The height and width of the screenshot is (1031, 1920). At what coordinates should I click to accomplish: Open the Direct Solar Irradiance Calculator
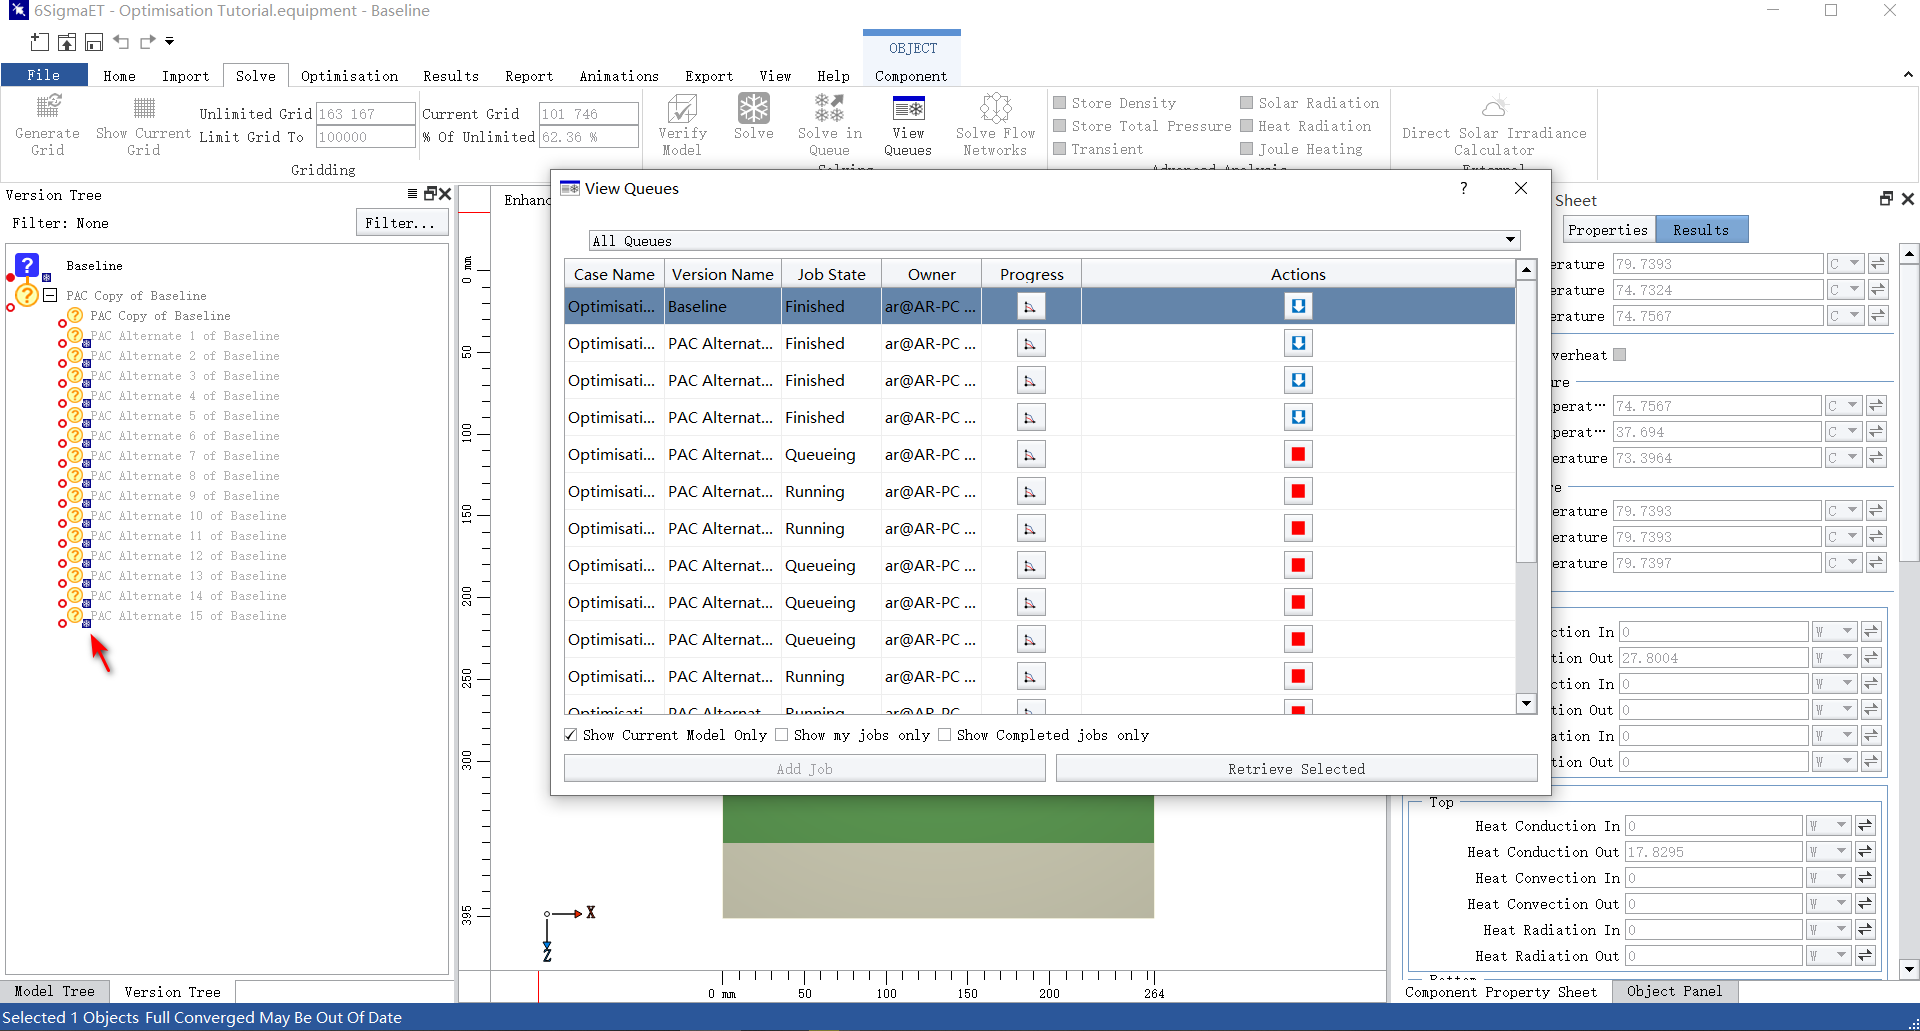pos(1494,108)
